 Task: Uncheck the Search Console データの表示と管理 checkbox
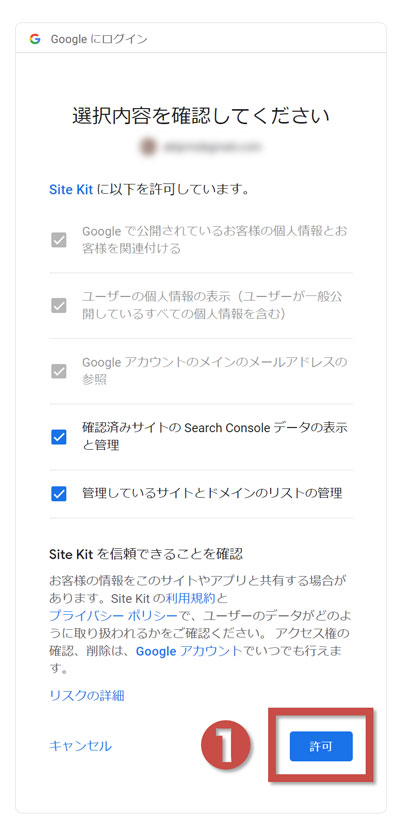coord(59,437)
